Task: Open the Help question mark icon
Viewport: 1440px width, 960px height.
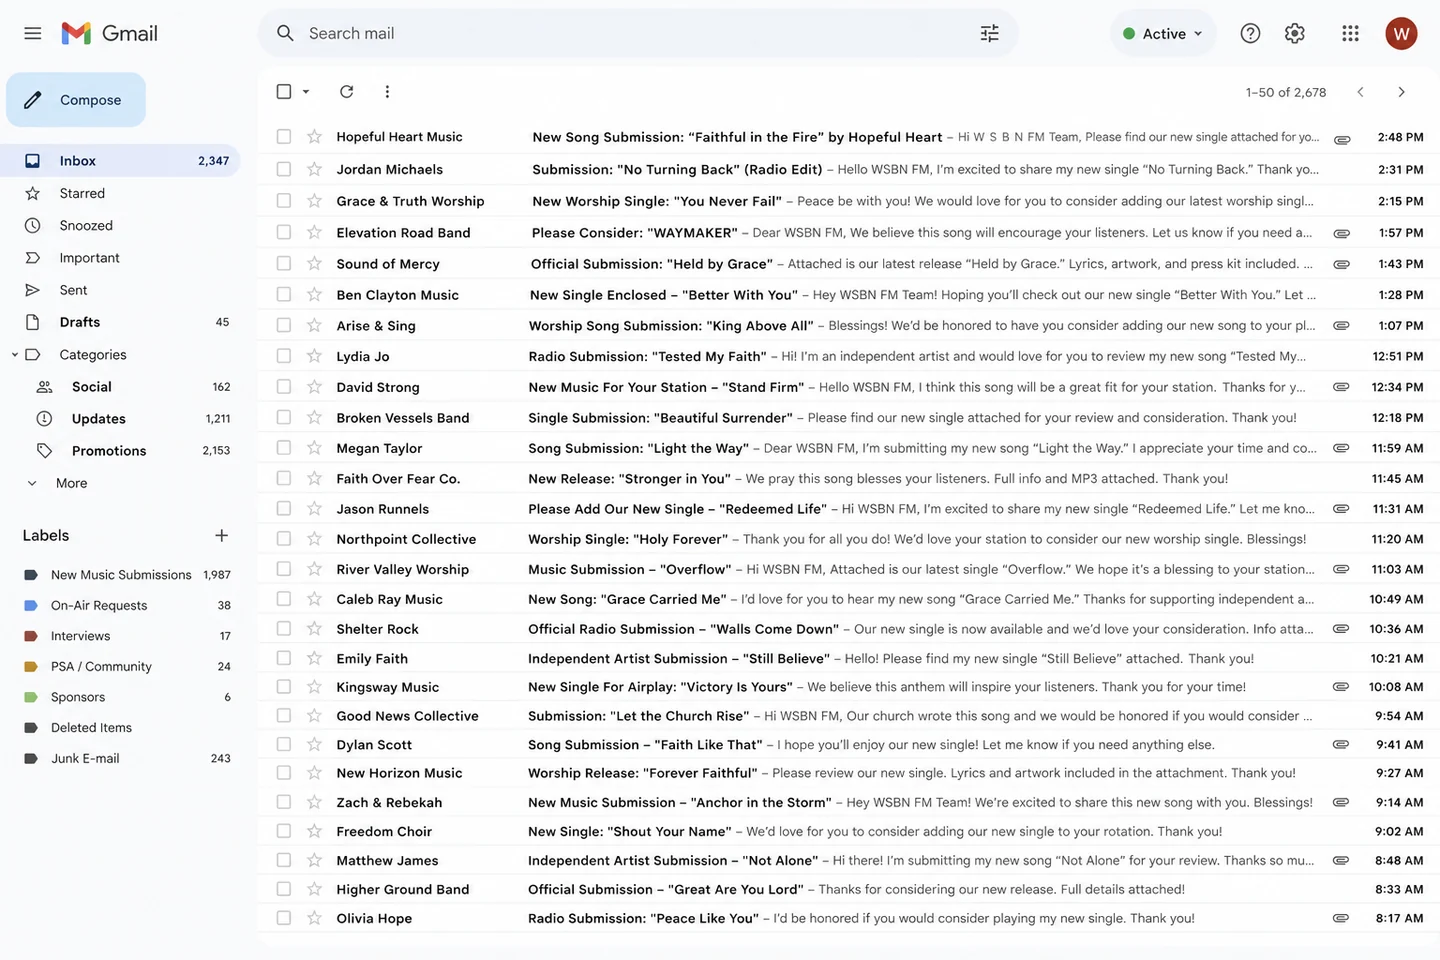Action: click(x=1250, y=33)
